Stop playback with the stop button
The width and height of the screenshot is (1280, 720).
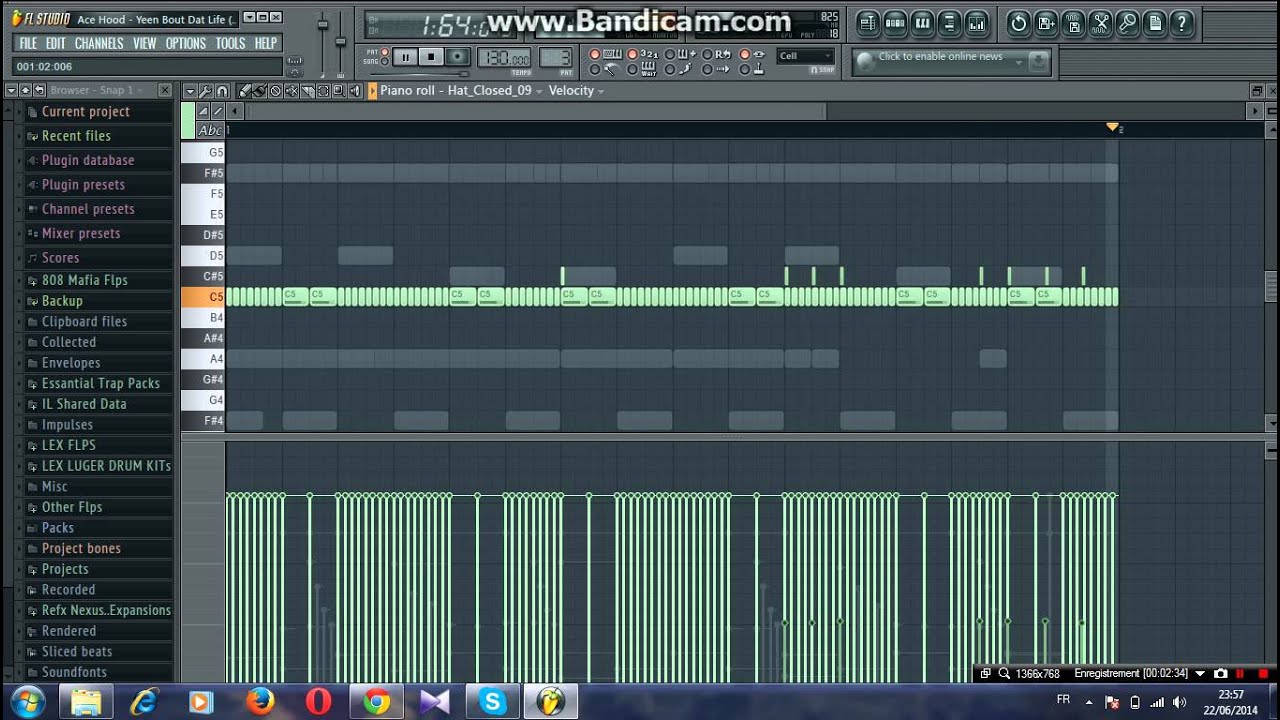pos(431,57)
